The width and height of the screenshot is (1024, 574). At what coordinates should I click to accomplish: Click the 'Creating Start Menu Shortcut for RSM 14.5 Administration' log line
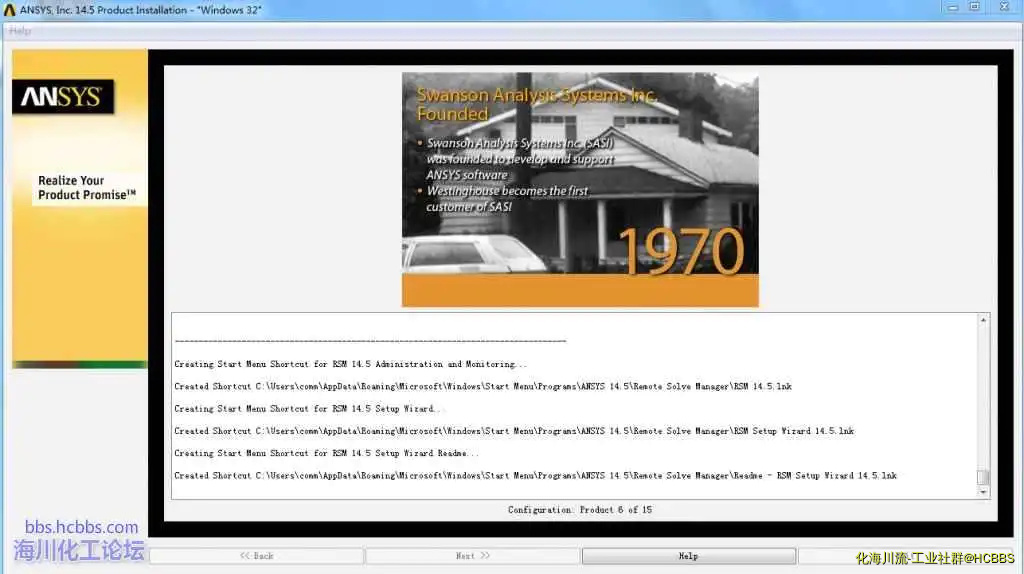pyautogui.click(x=350, y=364)
